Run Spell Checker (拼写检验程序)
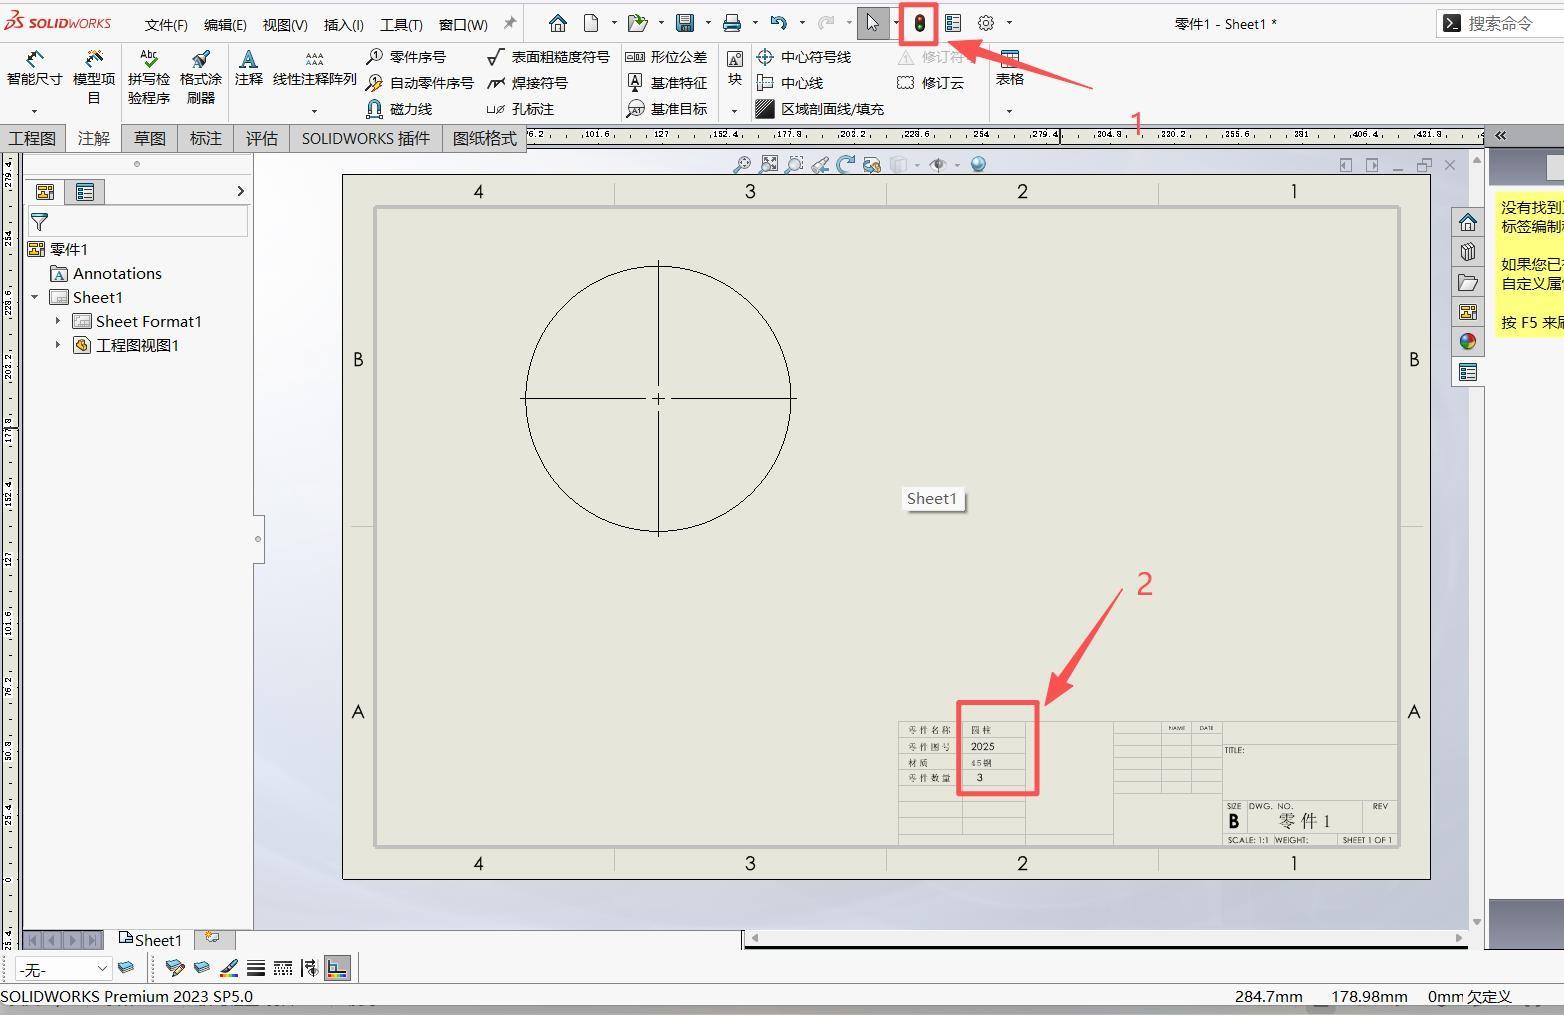This screenshot has width=1564, height=1015. tap(149, 78)
